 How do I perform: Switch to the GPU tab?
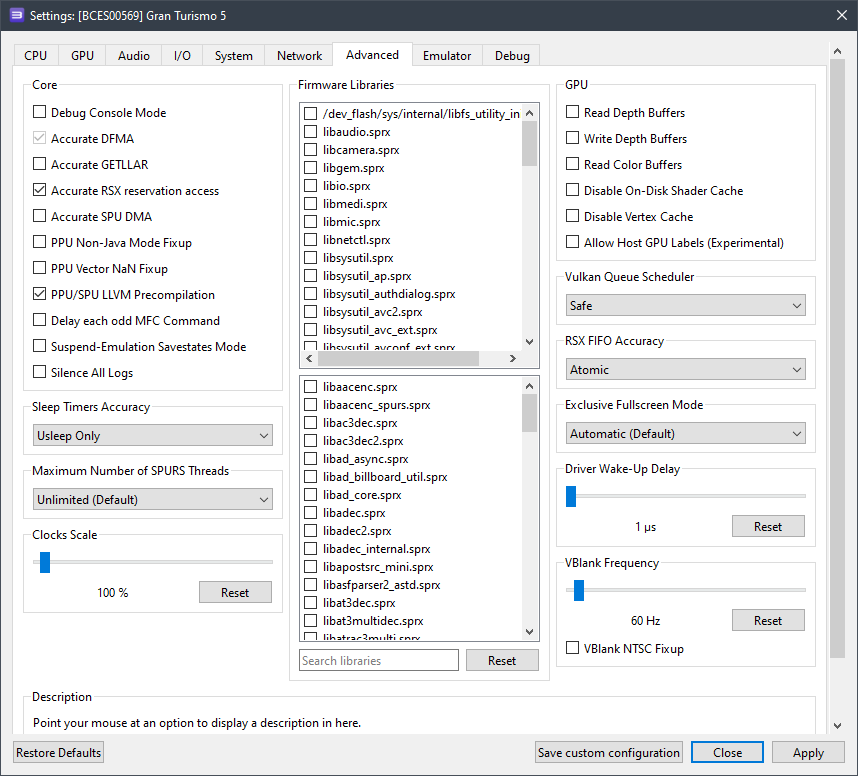click(x=82, y=56)
